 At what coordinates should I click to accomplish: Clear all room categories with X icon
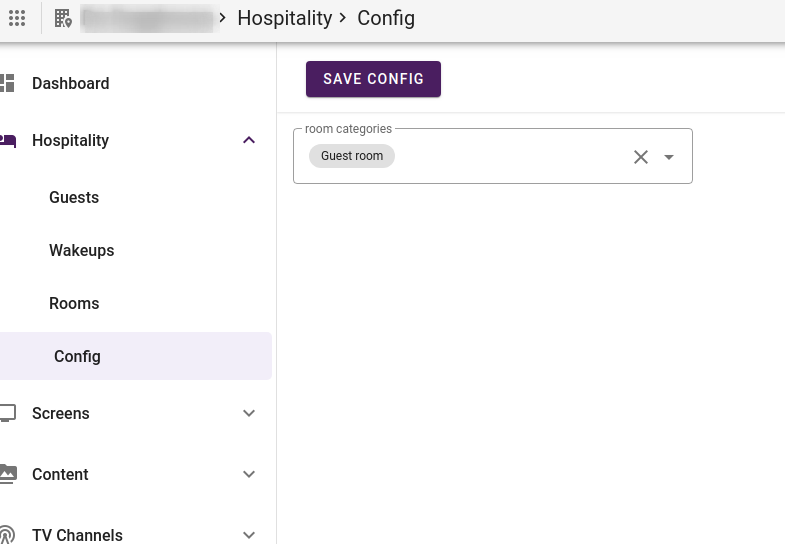pos(641,157)
